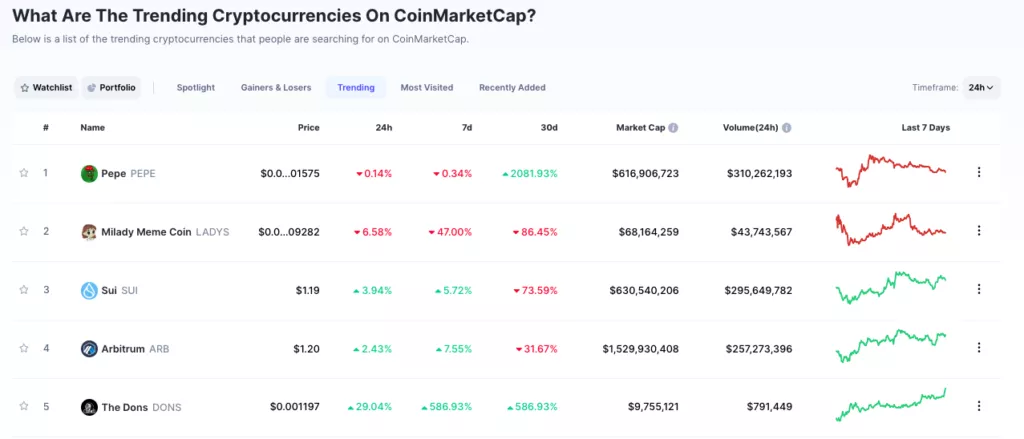
Task: Select the Trending tab
Action: pos(356,88)
